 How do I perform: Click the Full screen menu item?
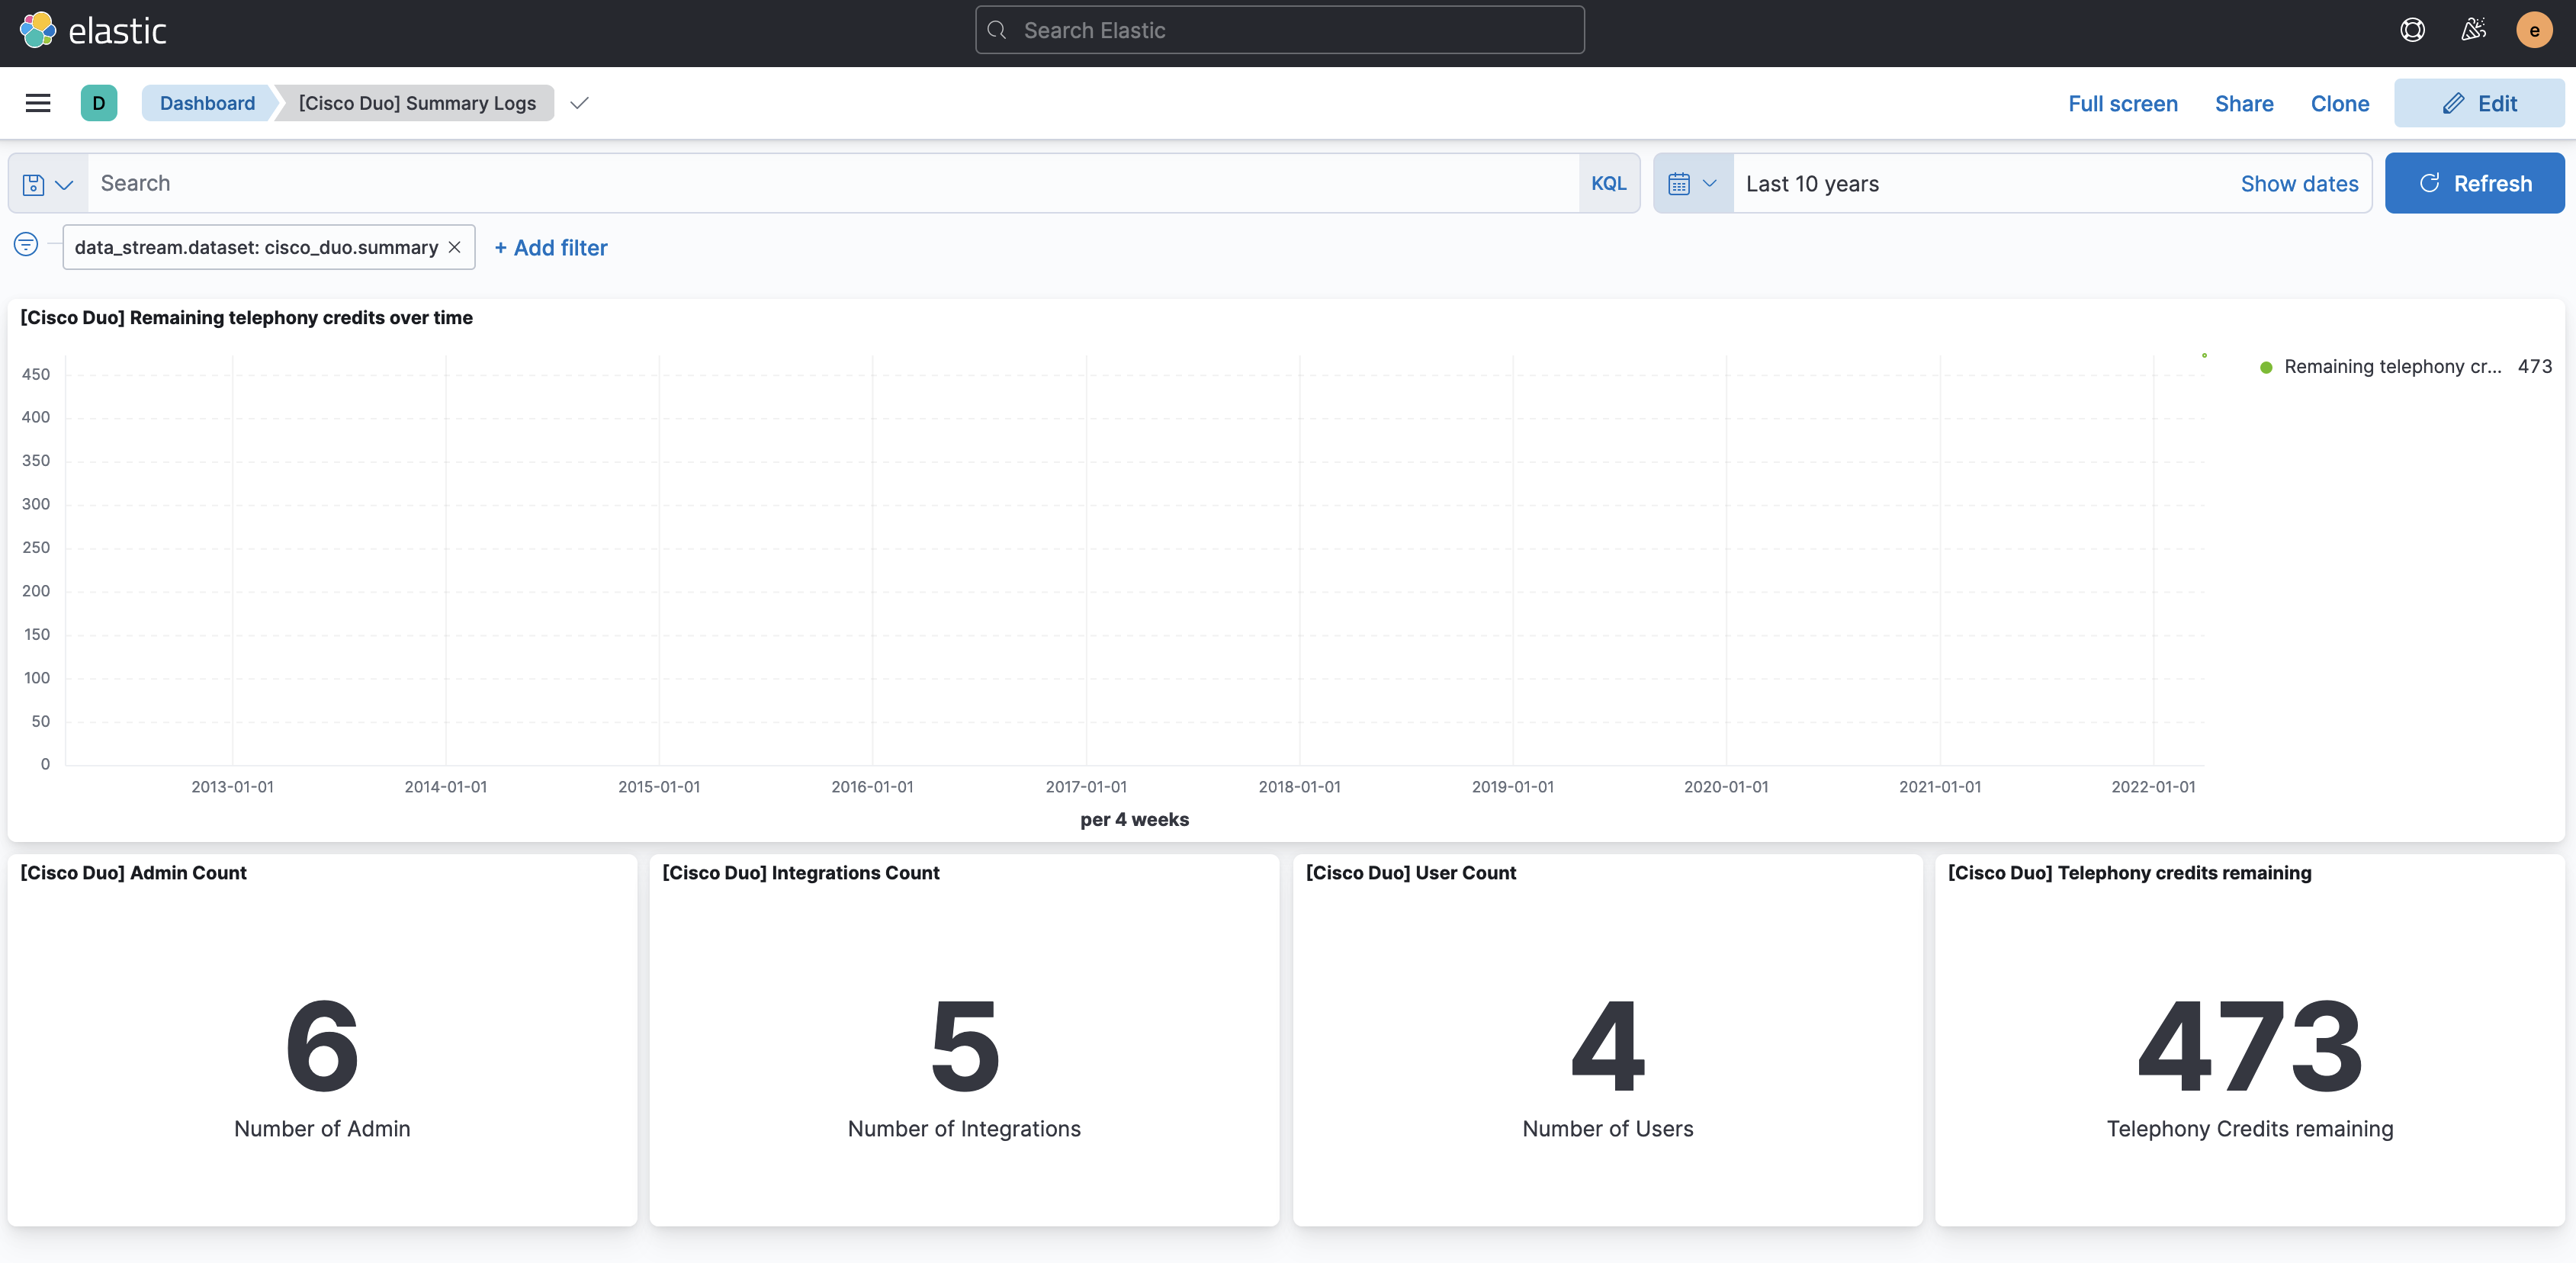pyautogui.click(x=2122, y=104)
